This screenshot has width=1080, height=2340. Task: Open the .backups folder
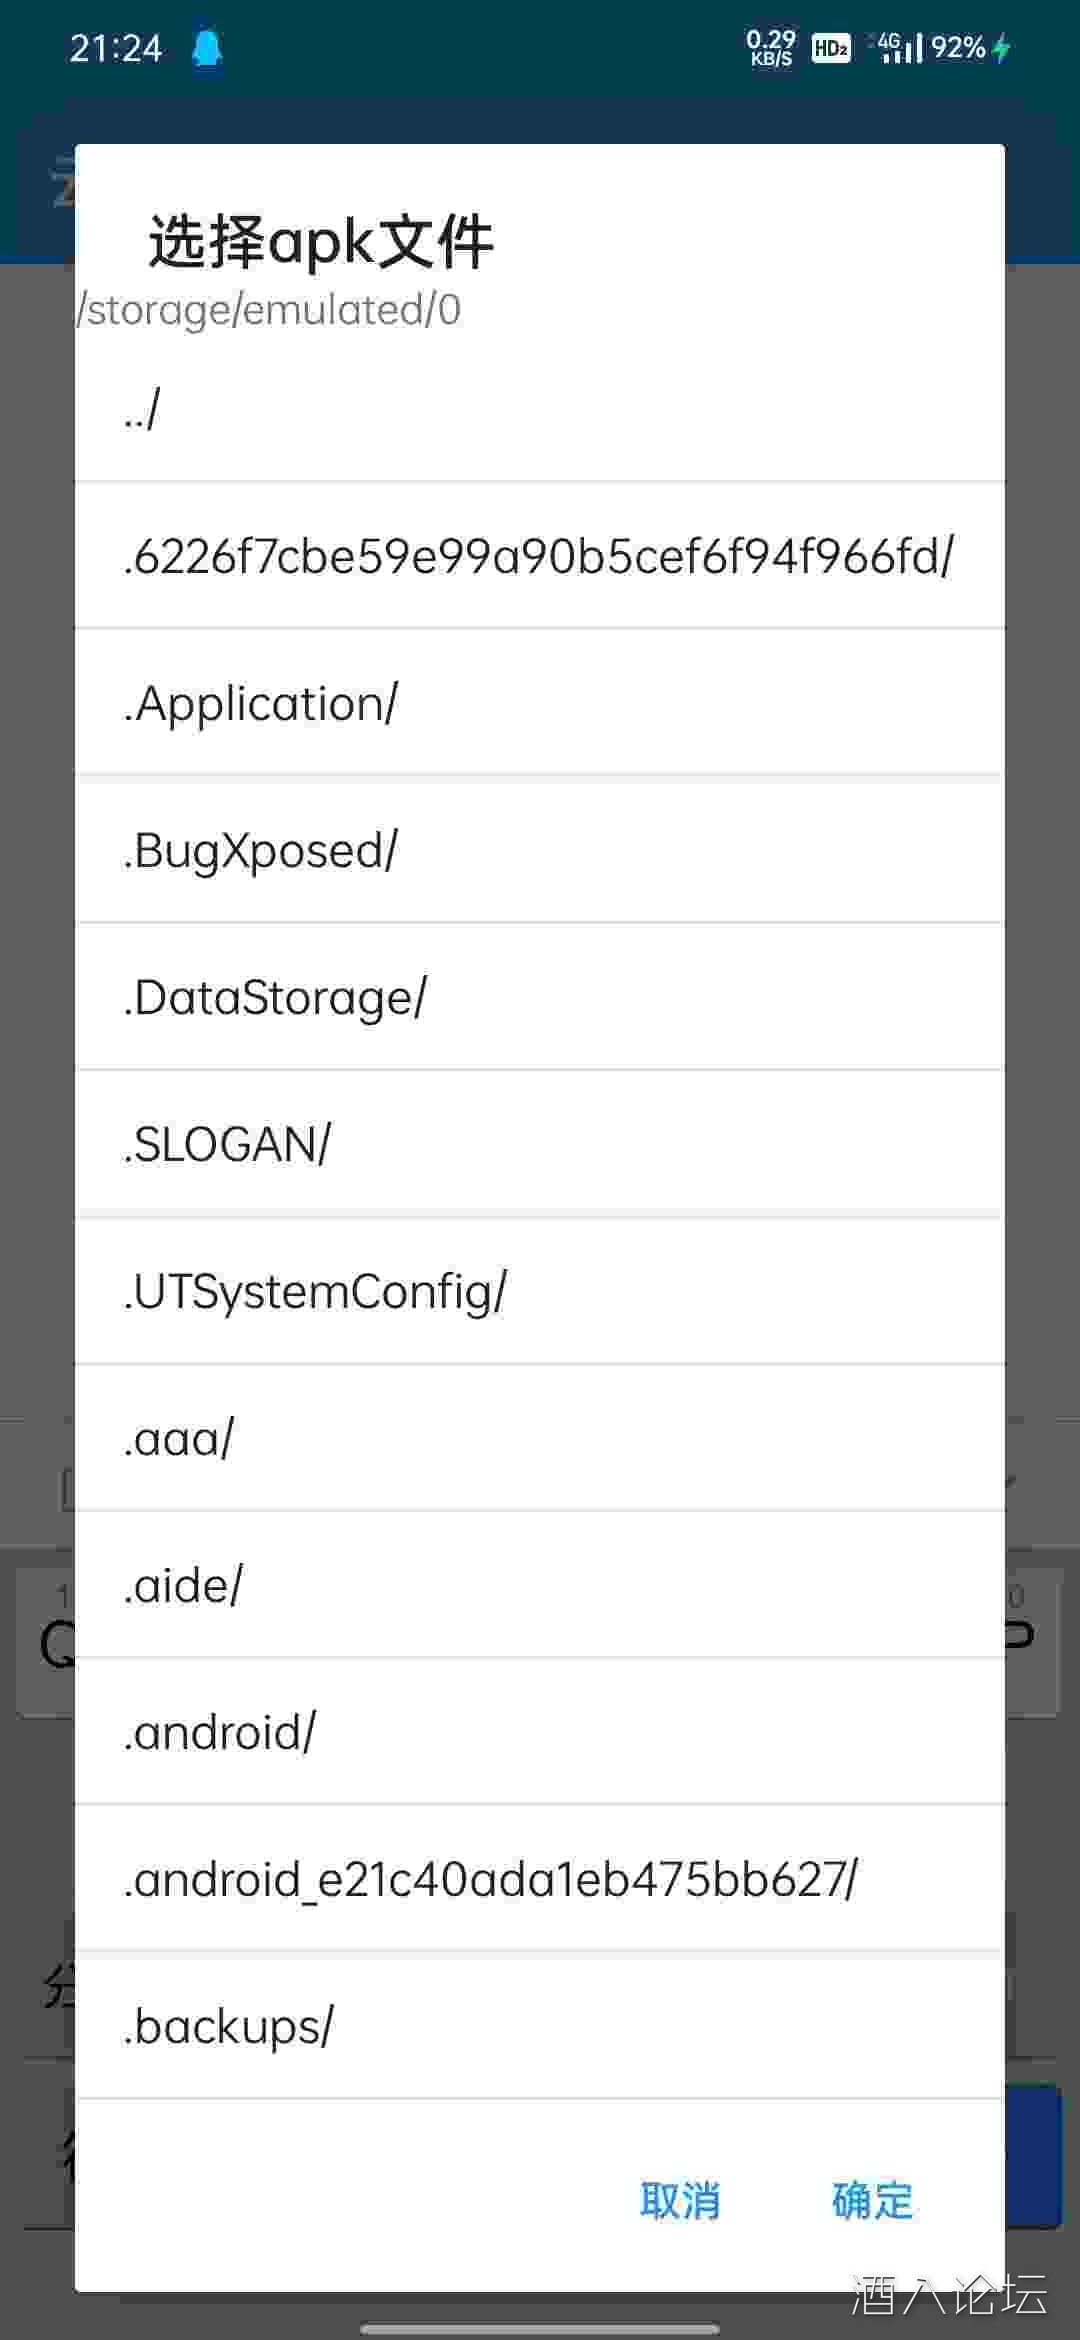click(x=540, y=2027)
